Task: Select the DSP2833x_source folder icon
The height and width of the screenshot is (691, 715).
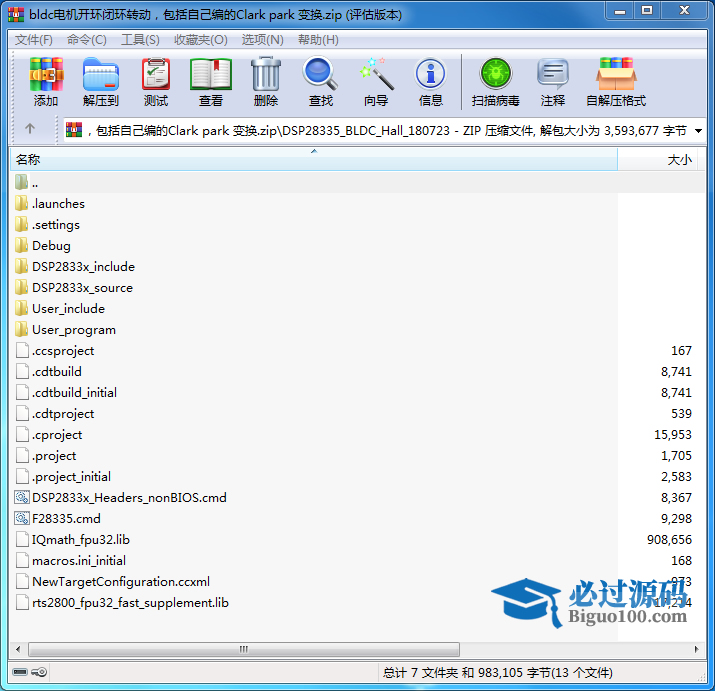Action: 21,287
